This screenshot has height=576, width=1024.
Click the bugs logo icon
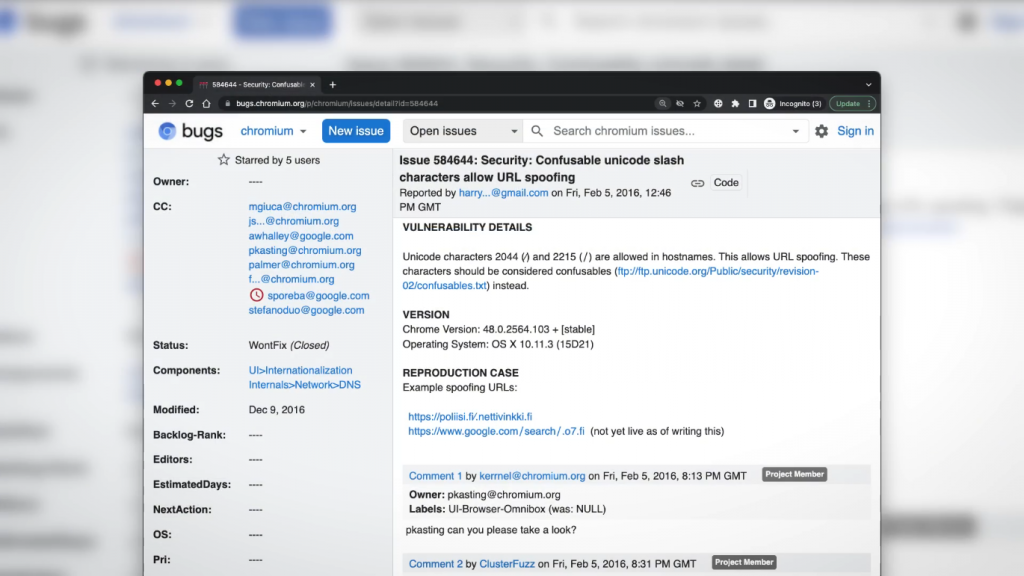click(x=167, y=131)
